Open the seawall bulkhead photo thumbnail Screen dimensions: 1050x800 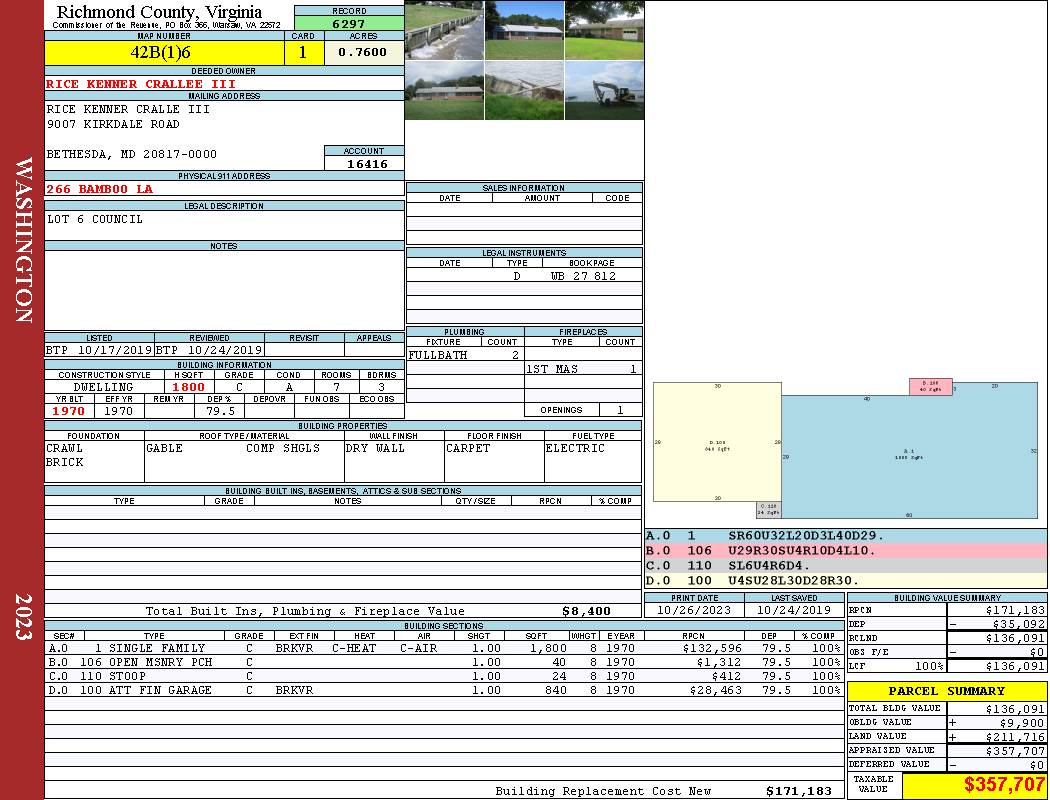(x=444, y=30)
